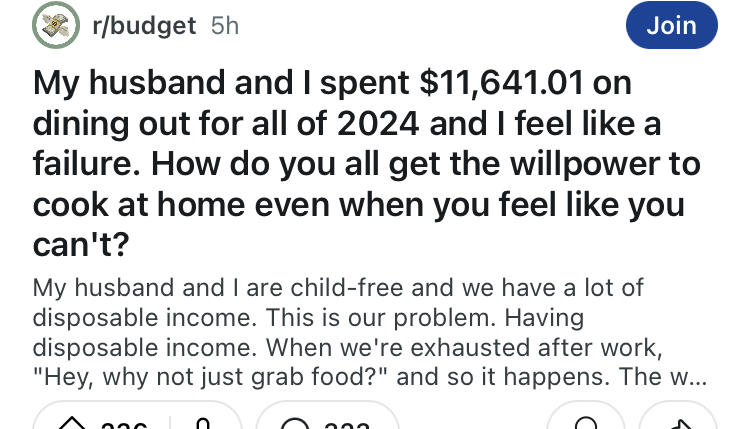Image resolution: width=750 pixels, height=429 pixels.
Task: Click the body preview starting "My husband and I are child-free"
Action: point(338,289)
